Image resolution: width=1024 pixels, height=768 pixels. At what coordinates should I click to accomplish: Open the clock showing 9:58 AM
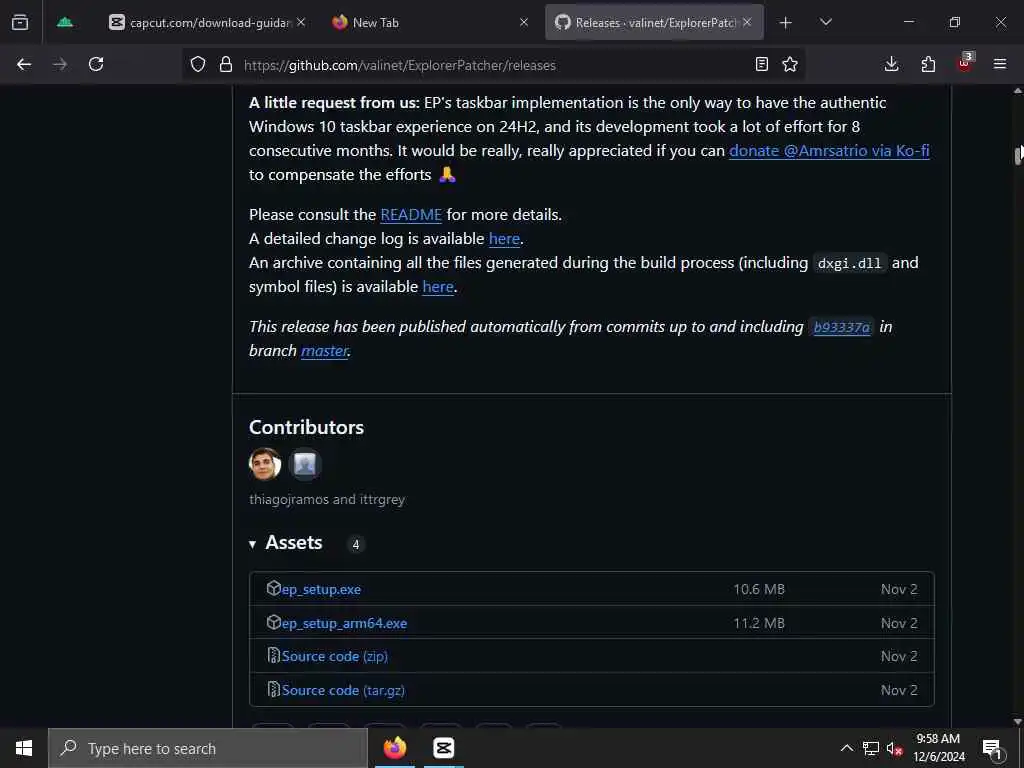pyautogui.click(x=938, y=748)
